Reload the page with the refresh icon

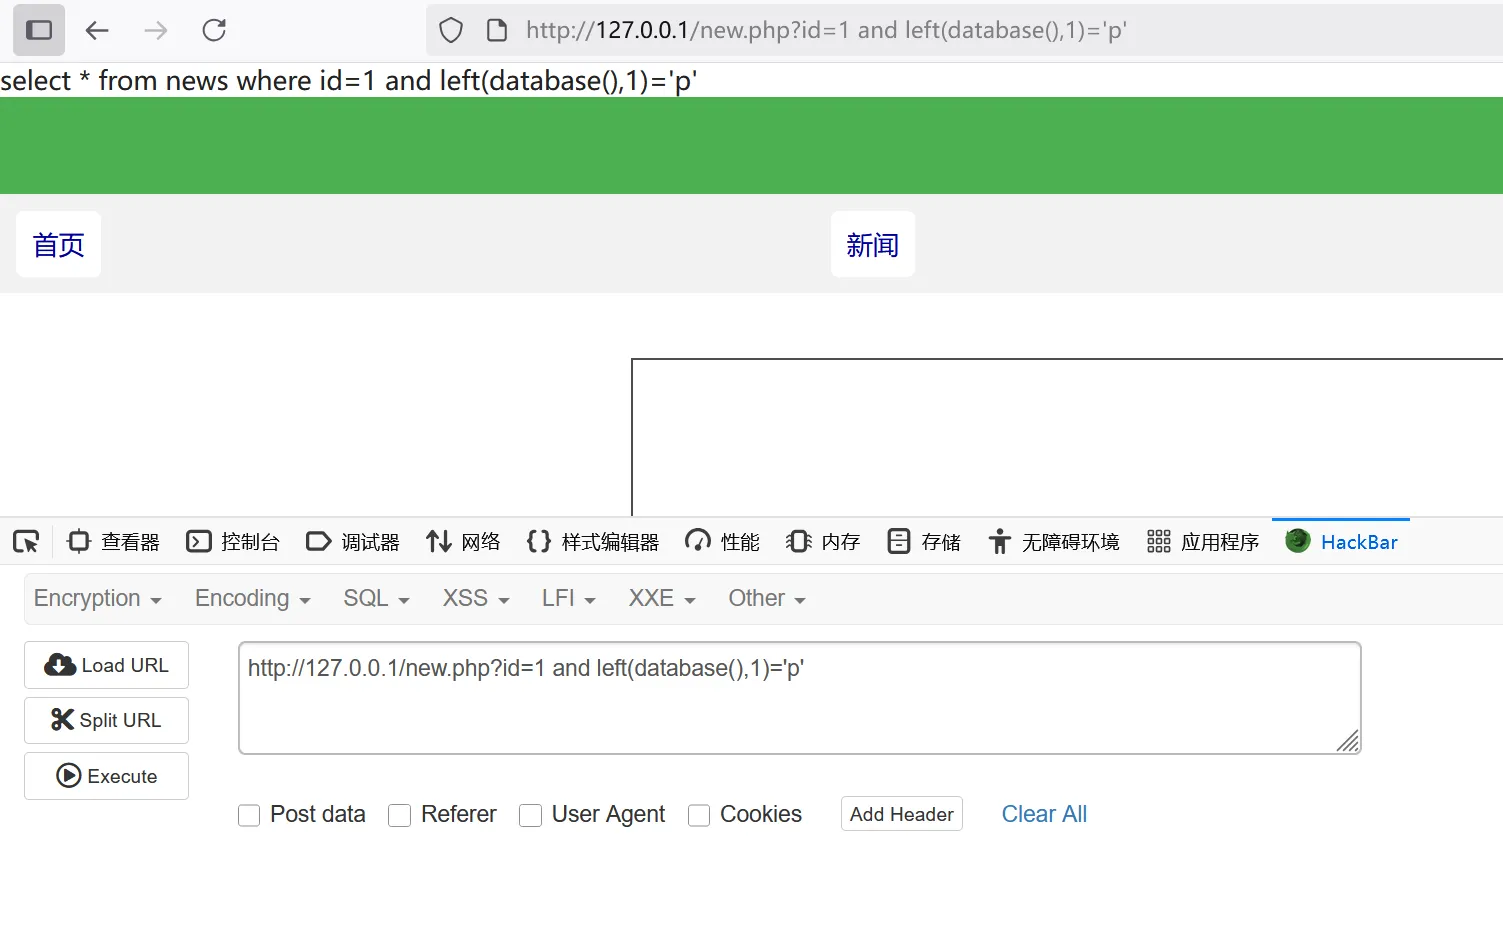214,30
